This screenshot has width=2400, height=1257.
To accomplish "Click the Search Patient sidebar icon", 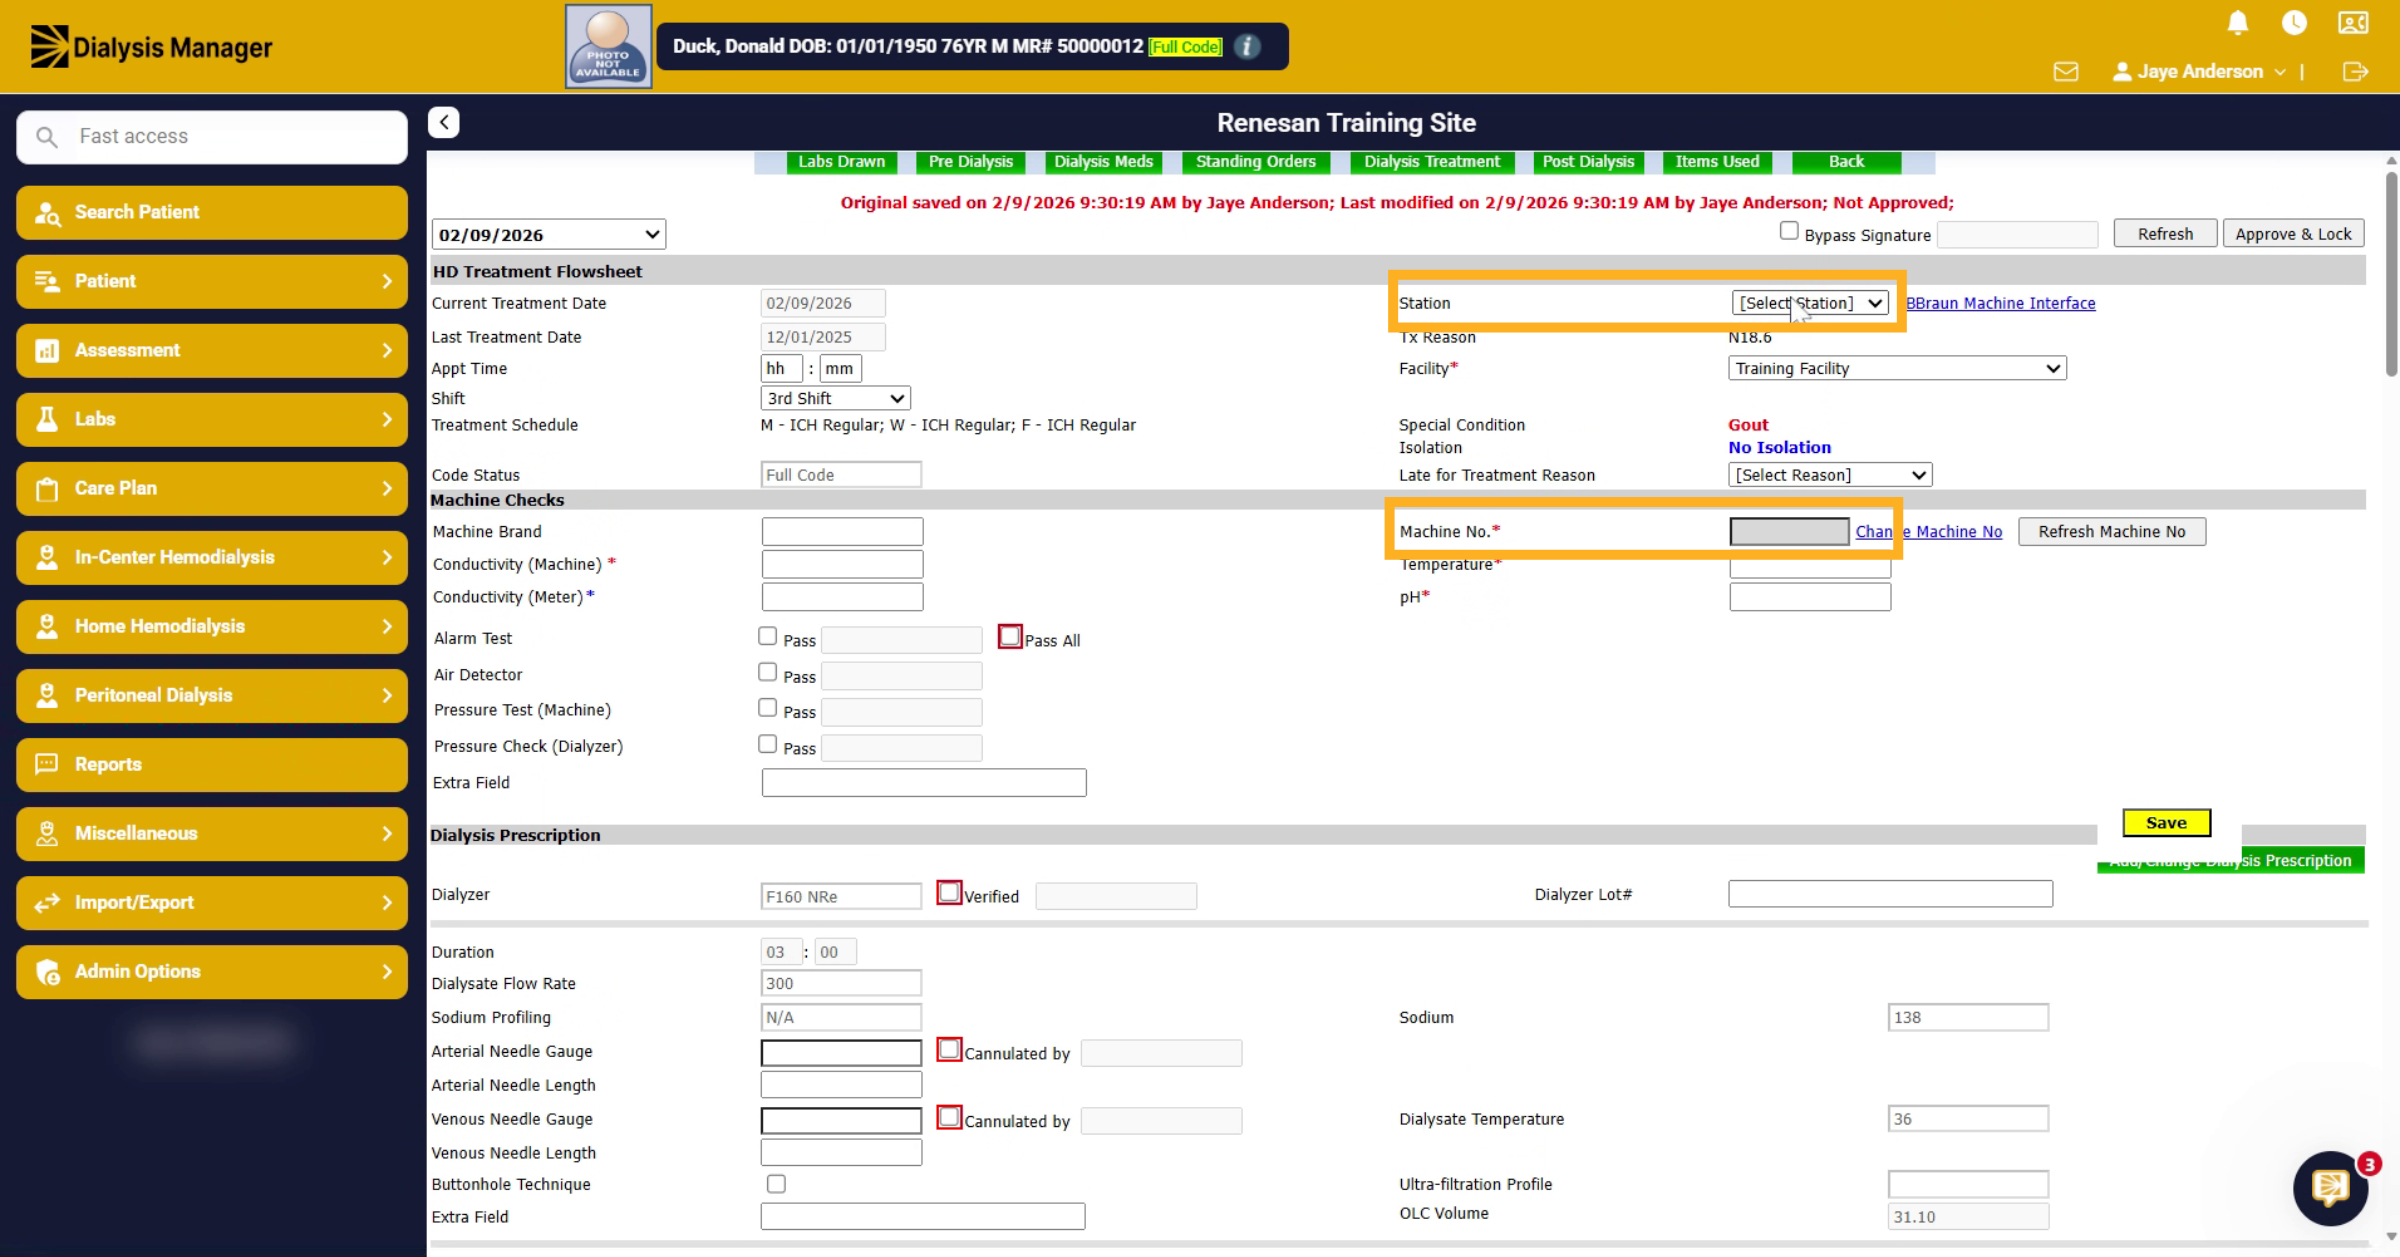I will tap(47, 212).
